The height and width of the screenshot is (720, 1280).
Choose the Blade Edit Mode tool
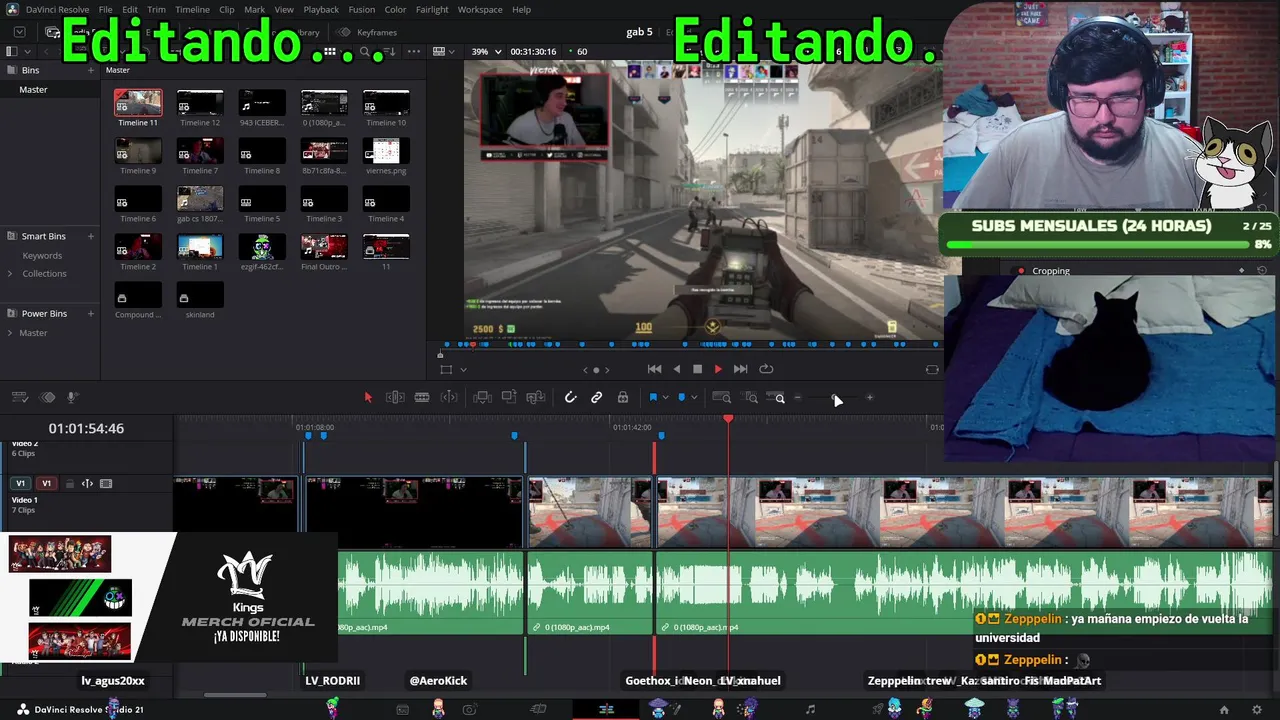[x=422, y=397]
